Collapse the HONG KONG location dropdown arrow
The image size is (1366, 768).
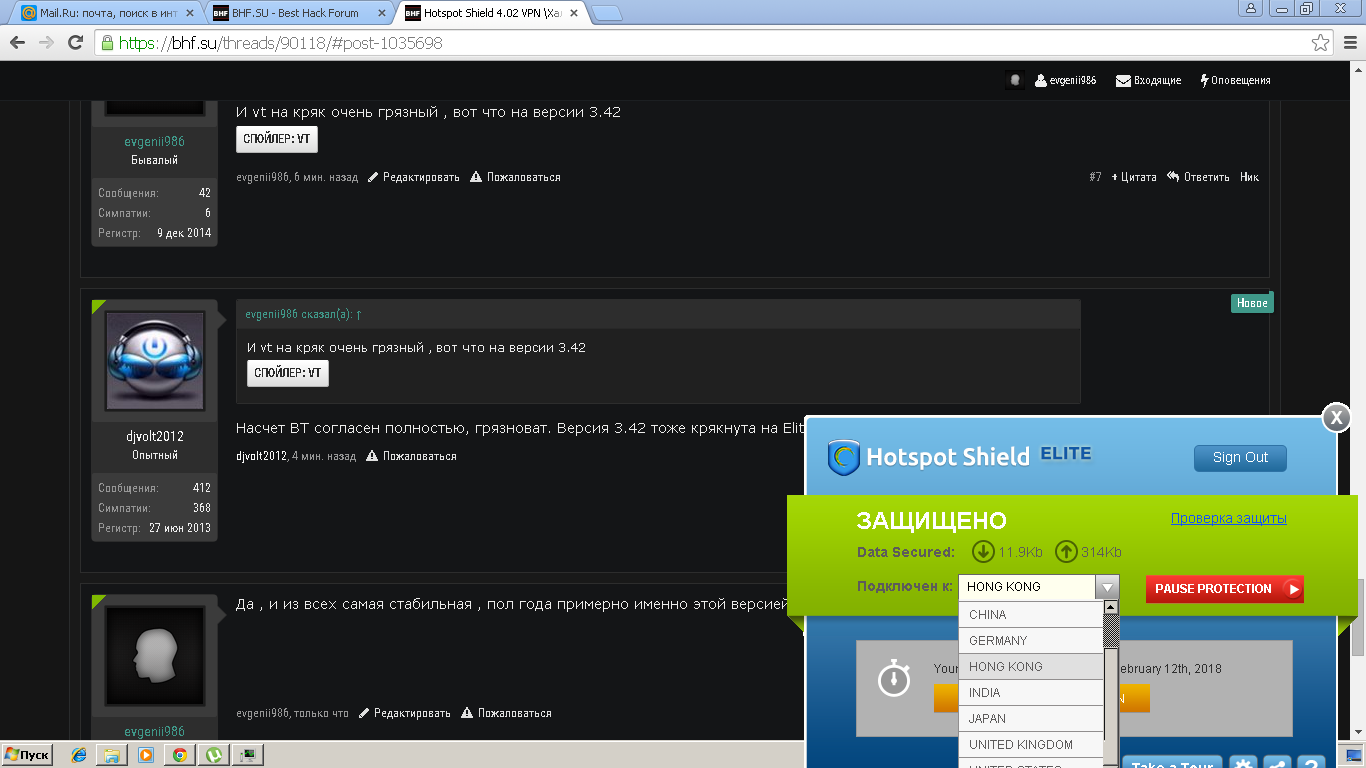pos(1107,587)
